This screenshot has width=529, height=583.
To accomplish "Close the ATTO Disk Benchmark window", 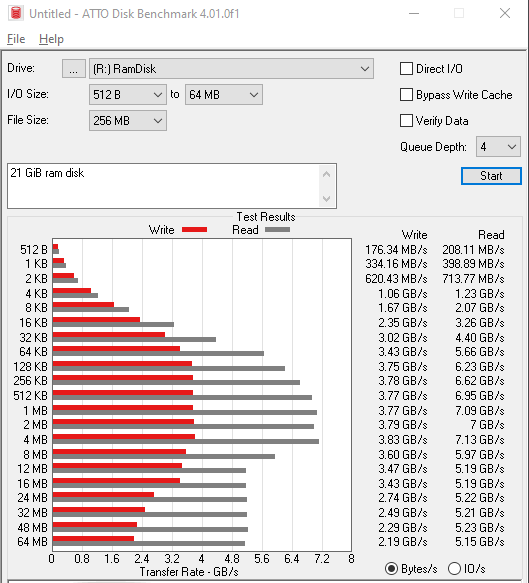I will point(505,14).
